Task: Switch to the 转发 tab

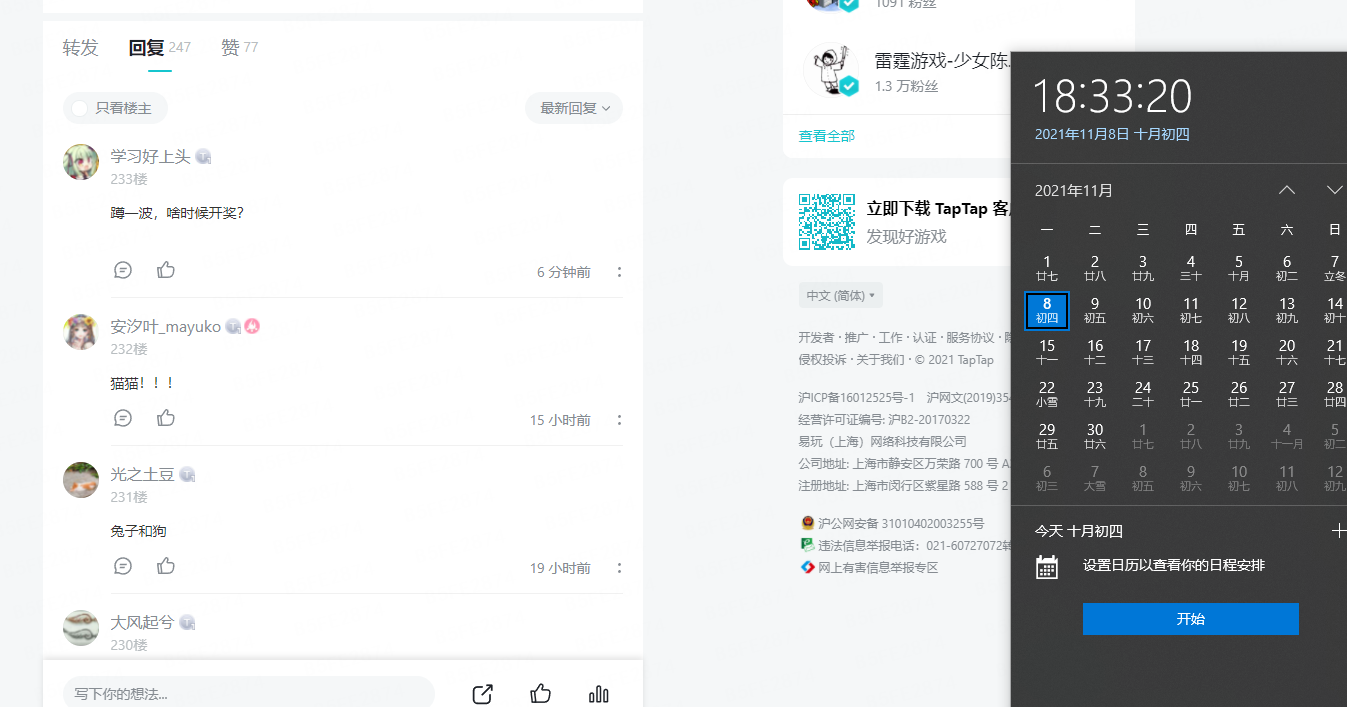Action: coord(81,48)
